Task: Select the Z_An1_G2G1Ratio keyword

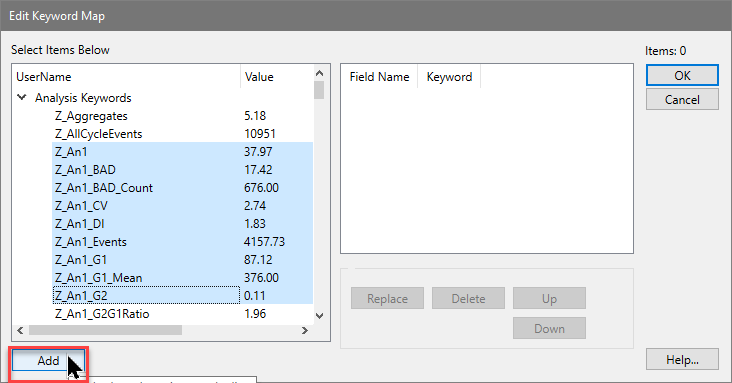Action: click(102, 314)
